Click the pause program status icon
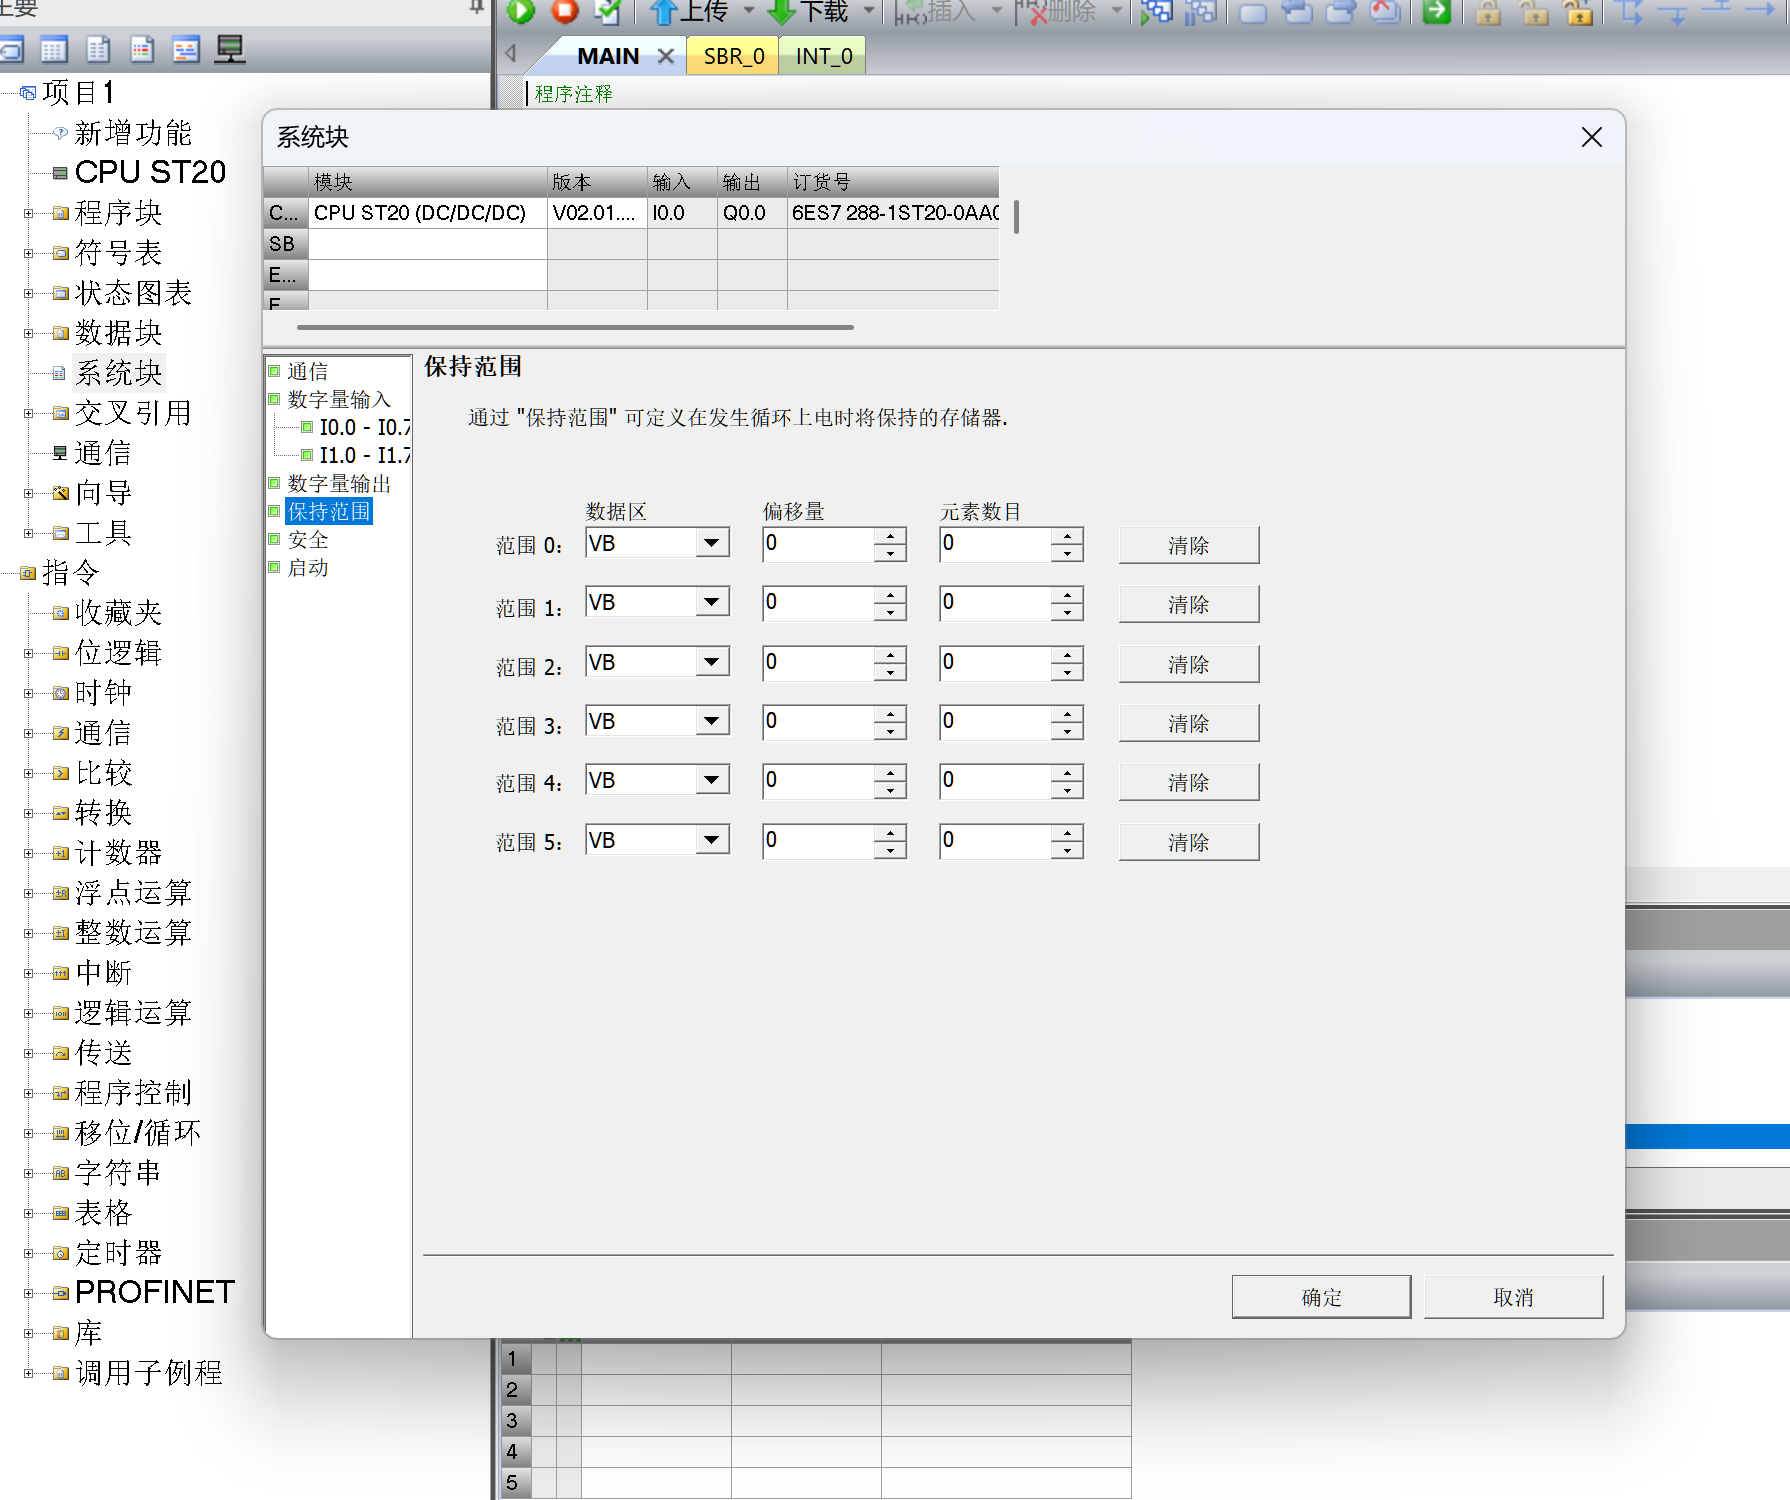 (1200, 11)
